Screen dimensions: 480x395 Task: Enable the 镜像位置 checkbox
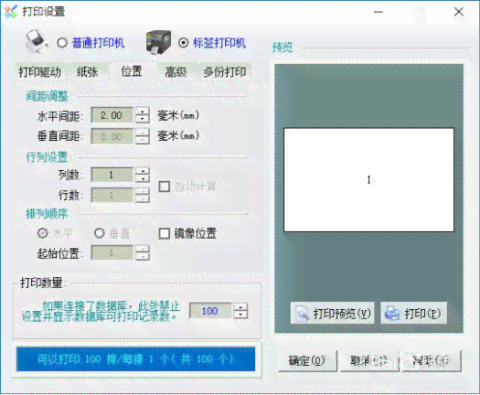(x=164, y=234)
